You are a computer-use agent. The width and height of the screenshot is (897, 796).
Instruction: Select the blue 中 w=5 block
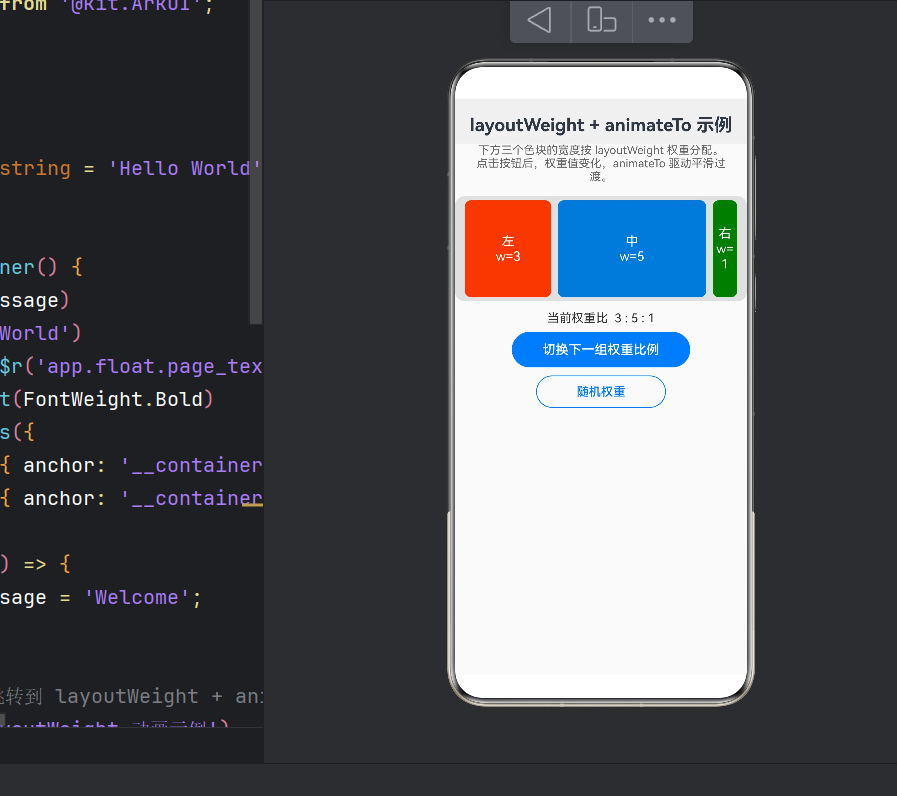632,248
